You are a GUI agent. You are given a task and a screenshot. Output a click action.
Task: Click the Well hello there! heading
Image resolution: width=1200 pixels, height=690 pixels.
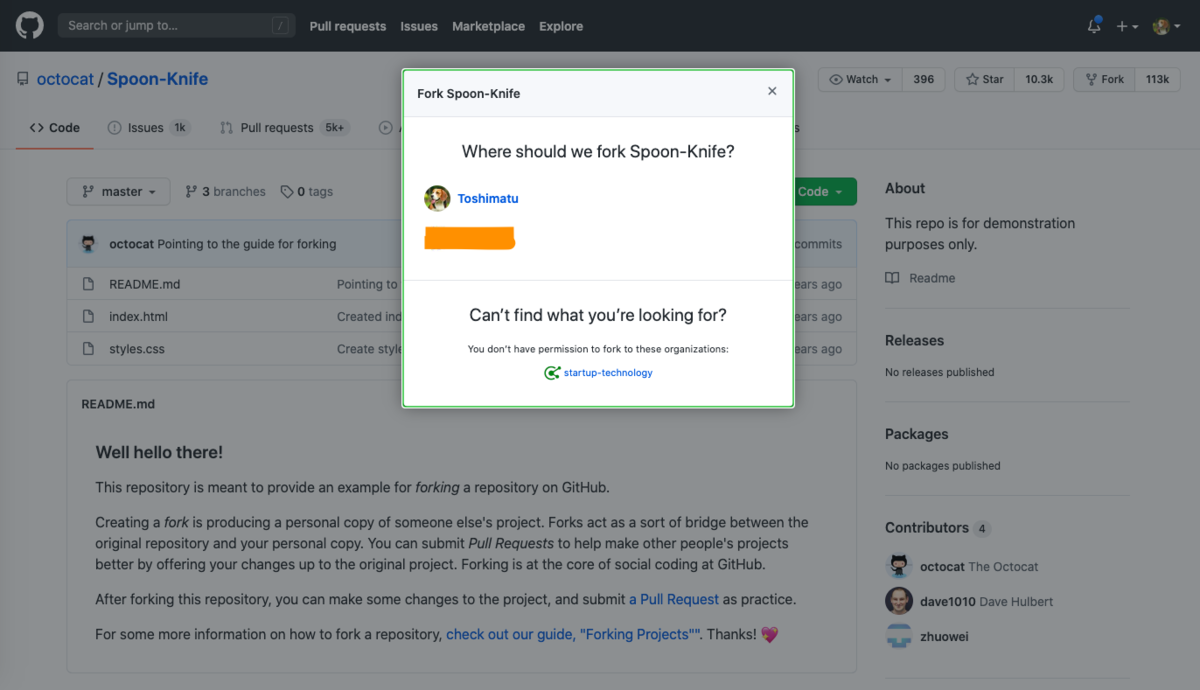click(x=159, y=452)
